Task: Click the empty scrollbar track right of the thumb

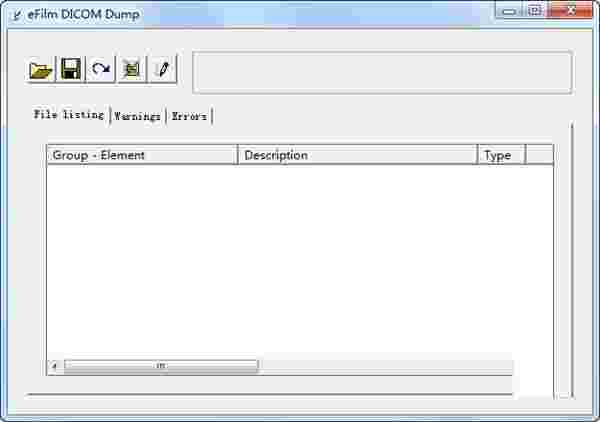Action: (385, 366)
